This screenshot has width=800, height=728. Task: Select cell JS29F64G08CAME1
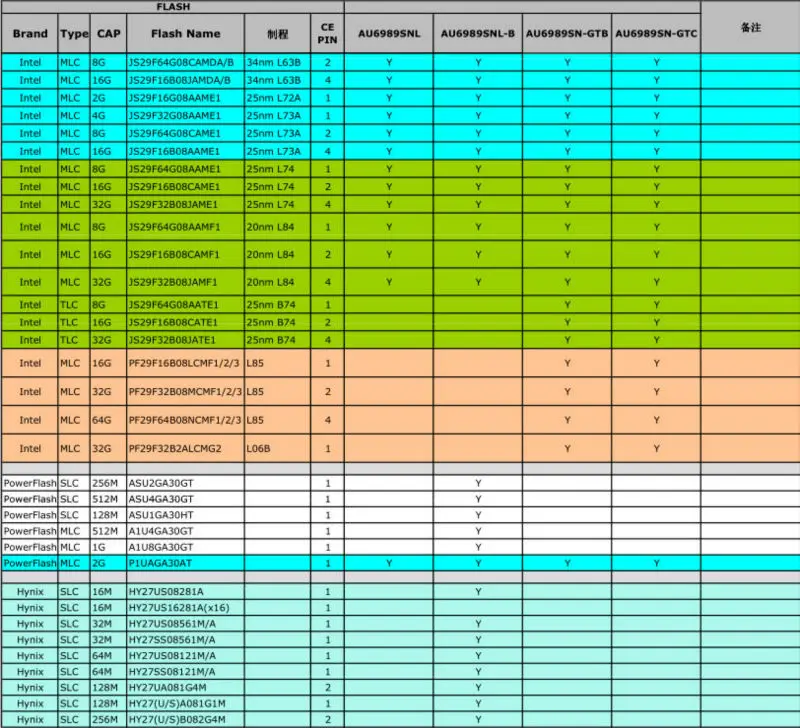tap(186, 134)
